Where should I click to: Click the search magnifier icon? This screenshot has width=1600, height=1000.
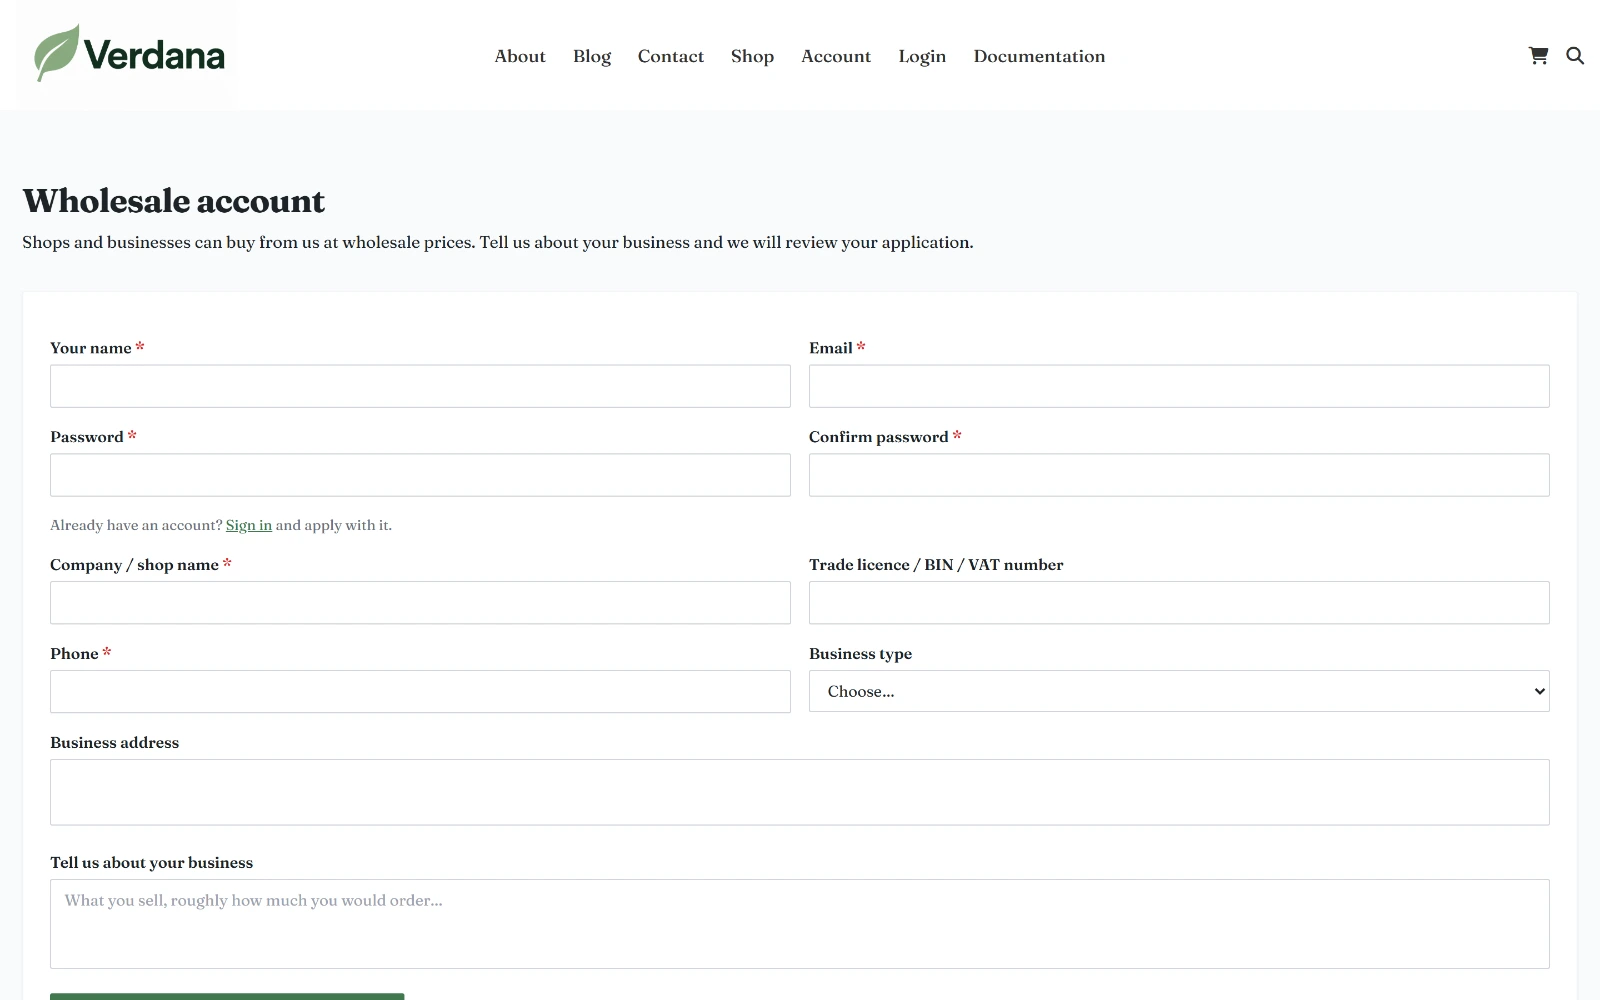click(1575, 56)
